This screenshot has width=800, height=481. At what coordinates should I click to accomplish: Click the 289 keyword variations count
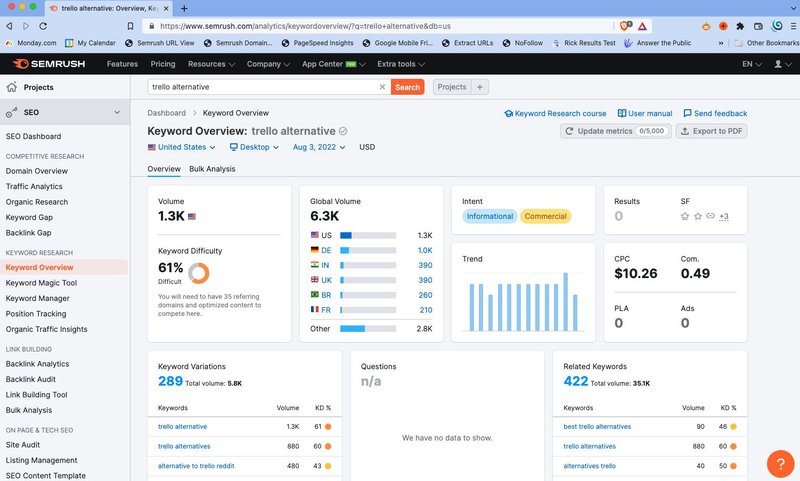point(170,381)
